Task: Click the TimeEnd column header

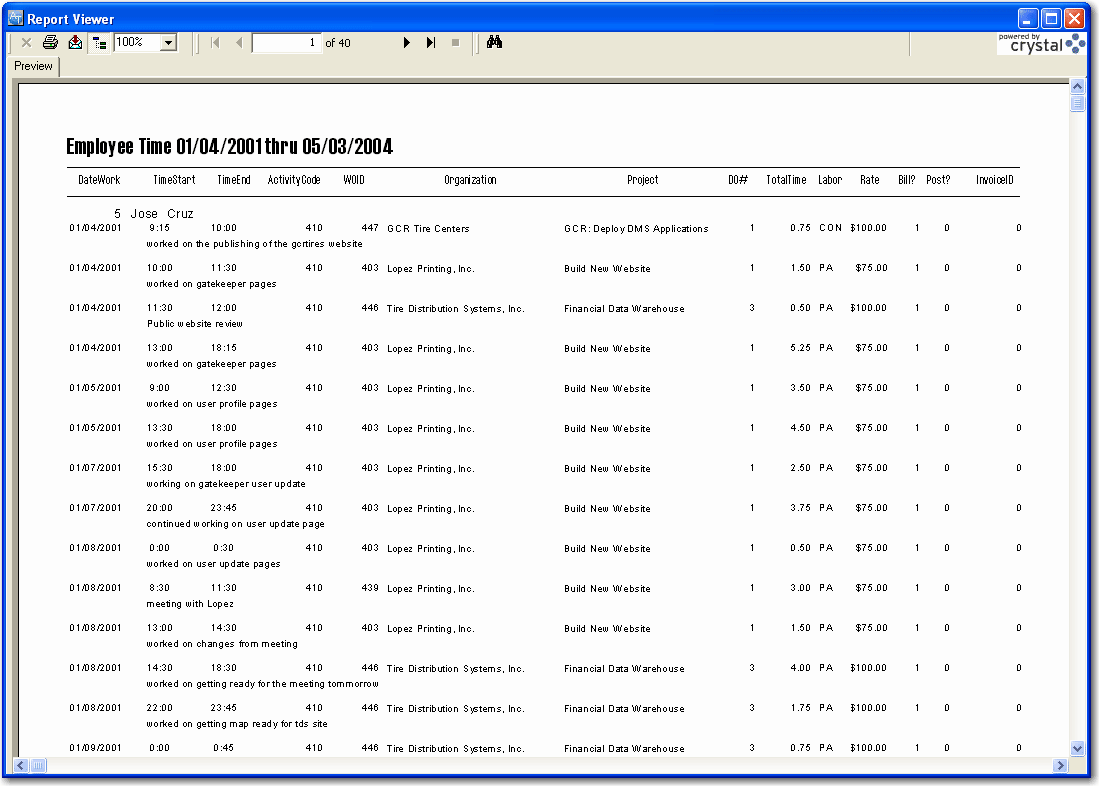Action: tap(233, 180)
